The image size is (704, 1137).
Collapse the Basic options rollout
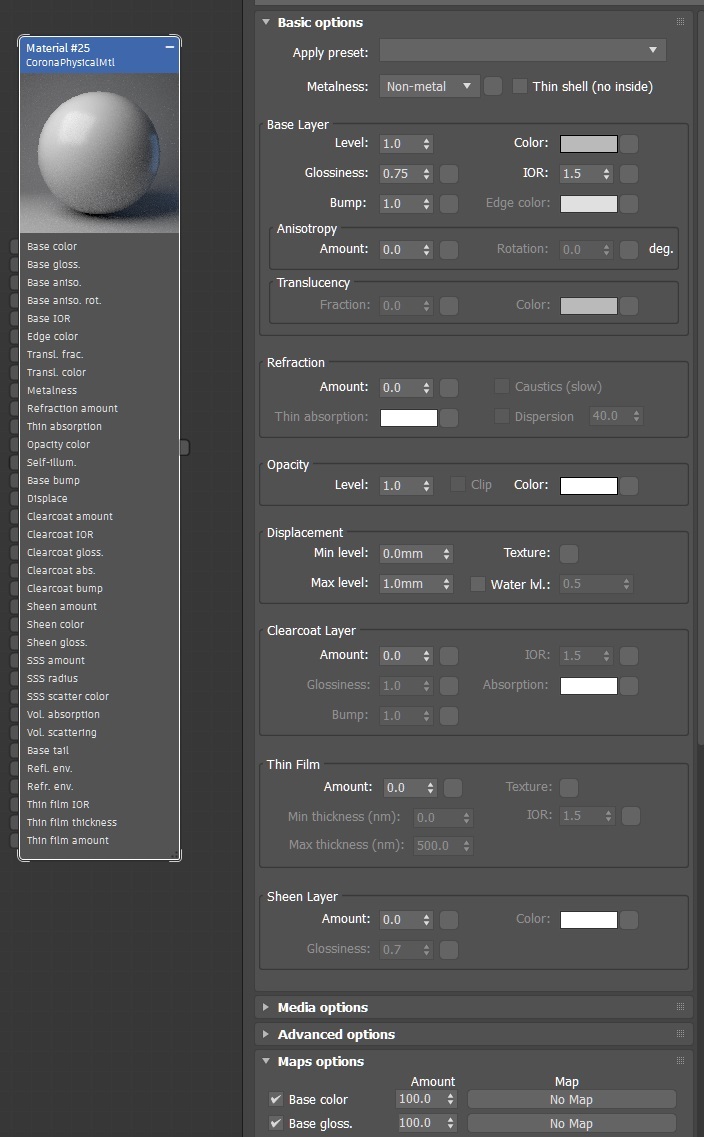tap(320, 22)
